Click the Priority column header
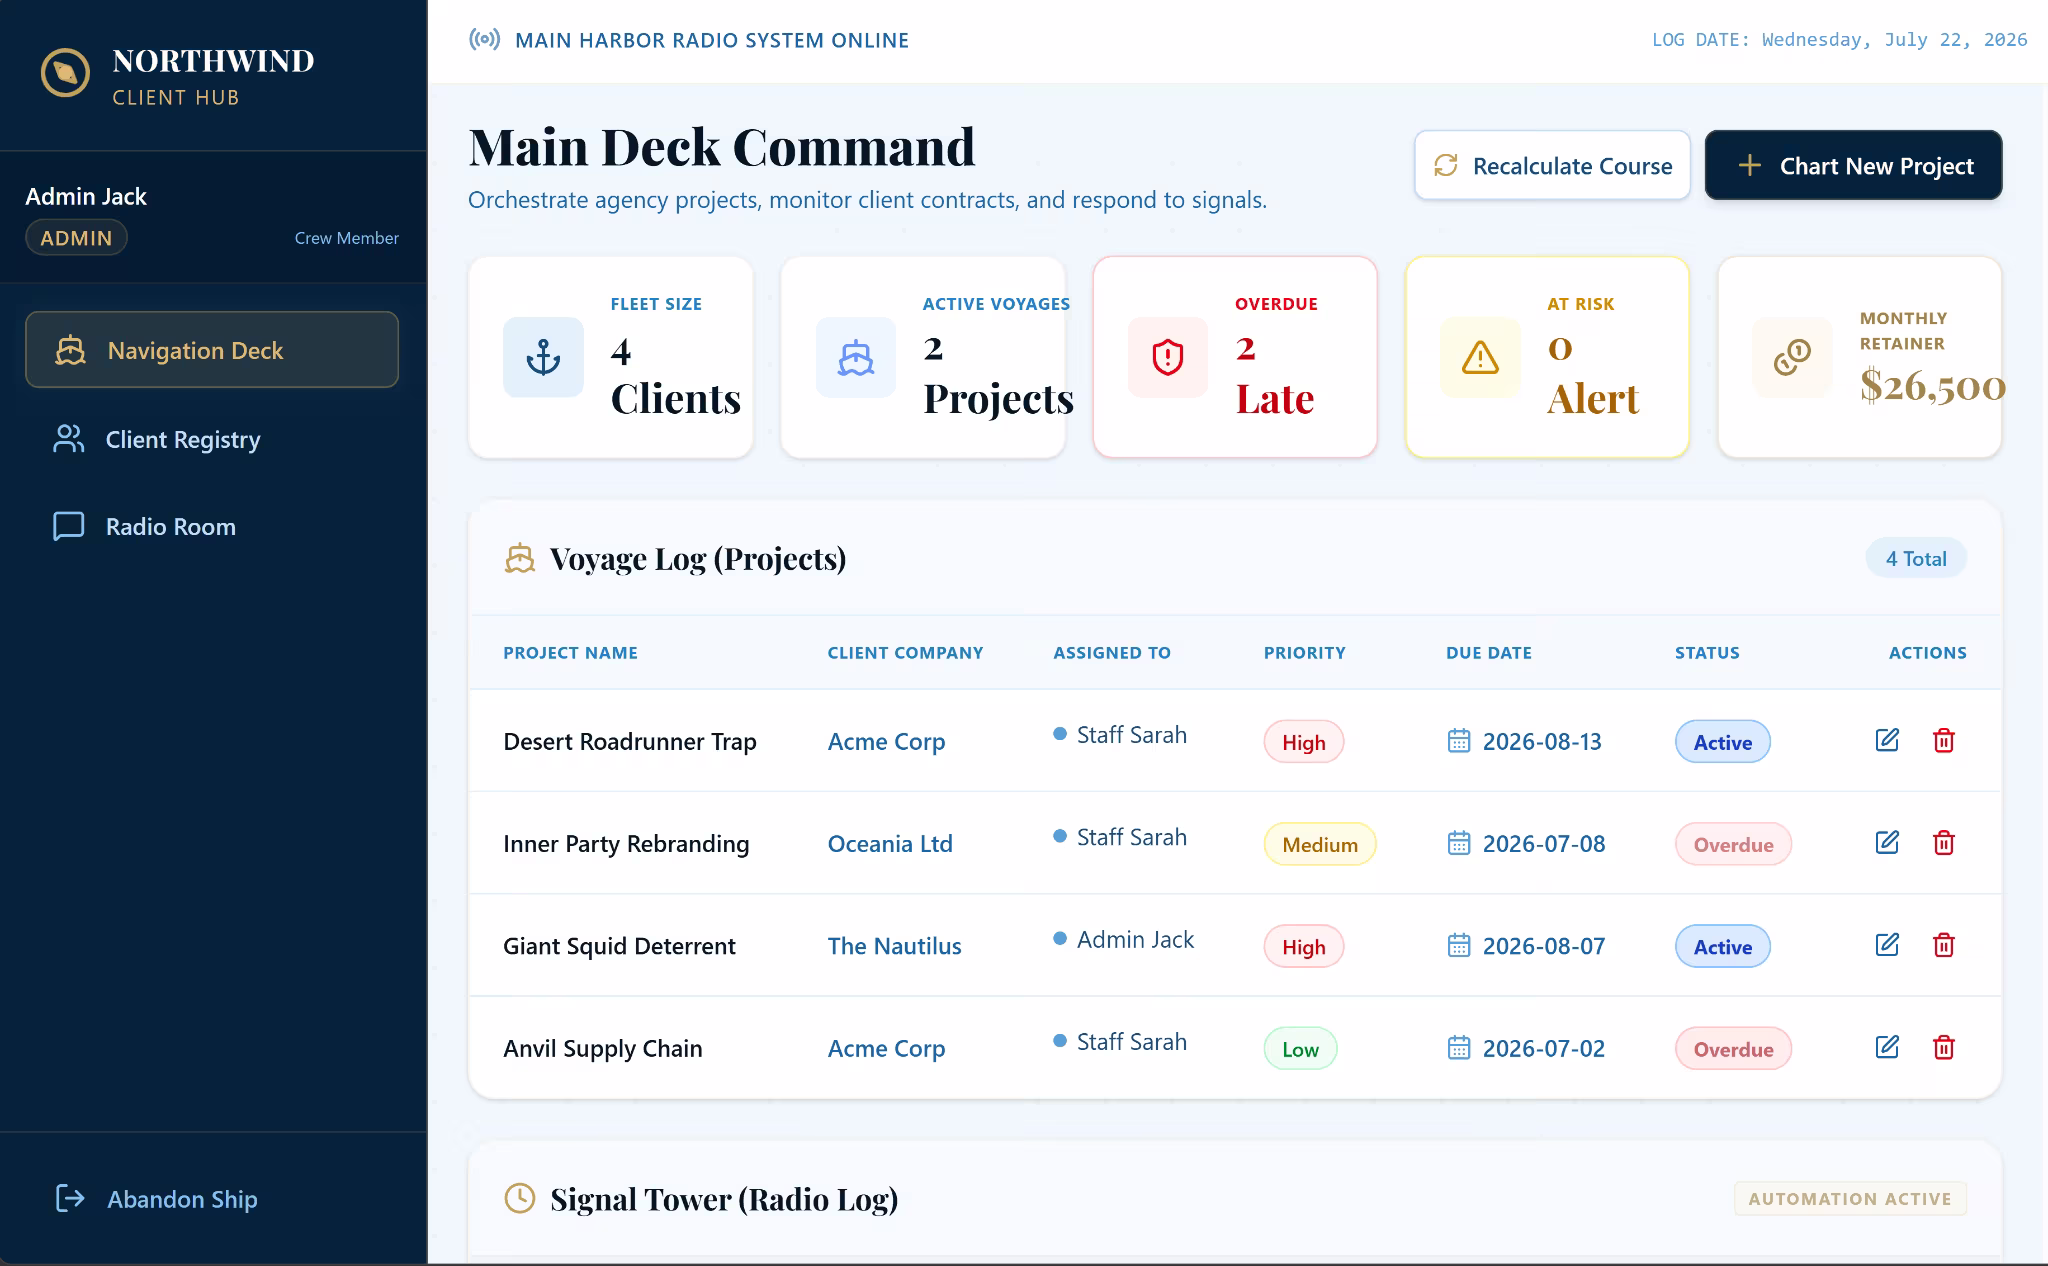 pyautogui.click(x=1304, y=652)
